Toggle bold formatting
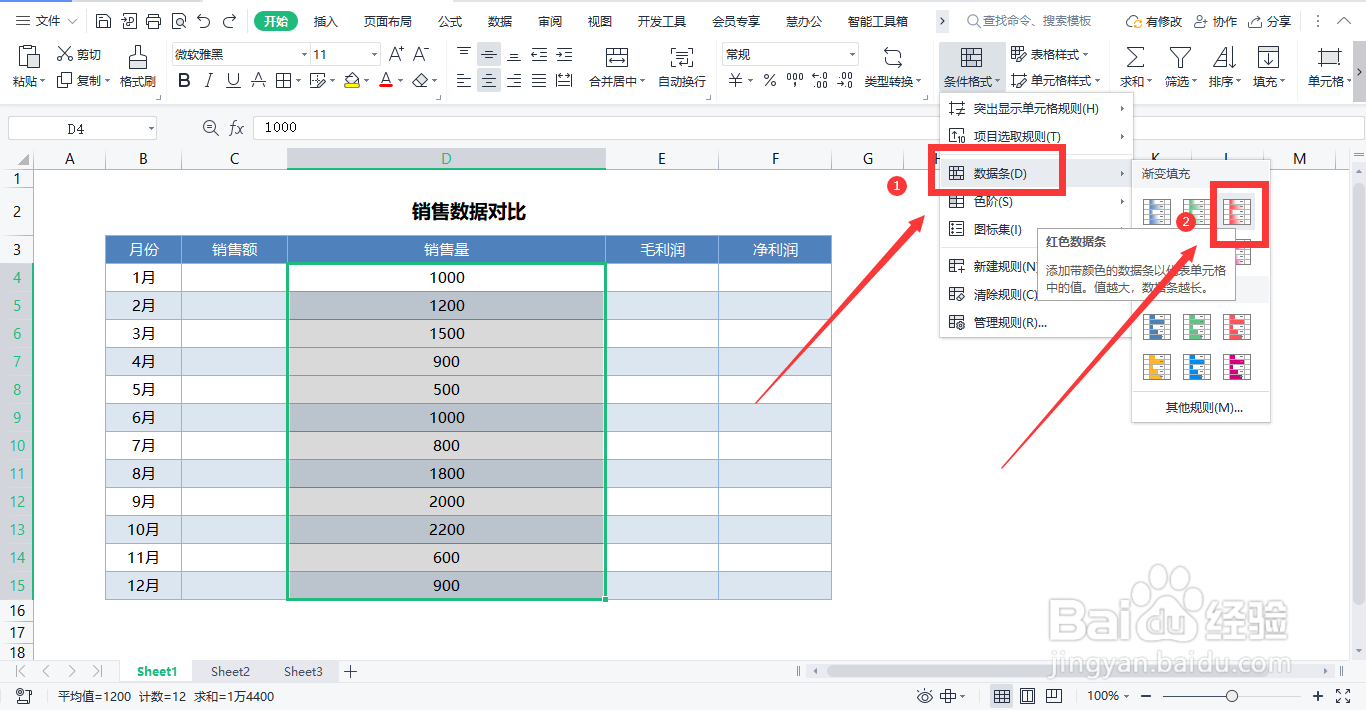 183,80
